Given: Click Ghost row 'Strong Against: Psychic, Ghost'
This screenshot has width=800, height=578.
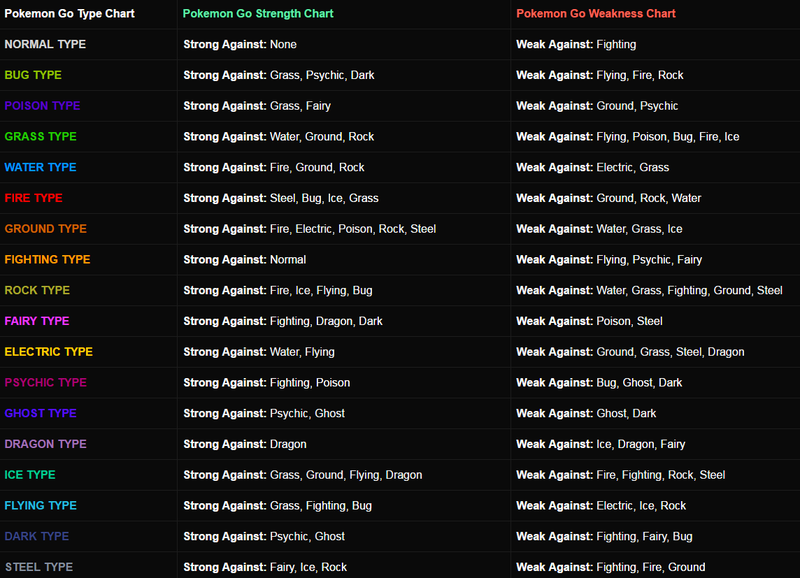Looking at the screenshot, I should [264, 413].
